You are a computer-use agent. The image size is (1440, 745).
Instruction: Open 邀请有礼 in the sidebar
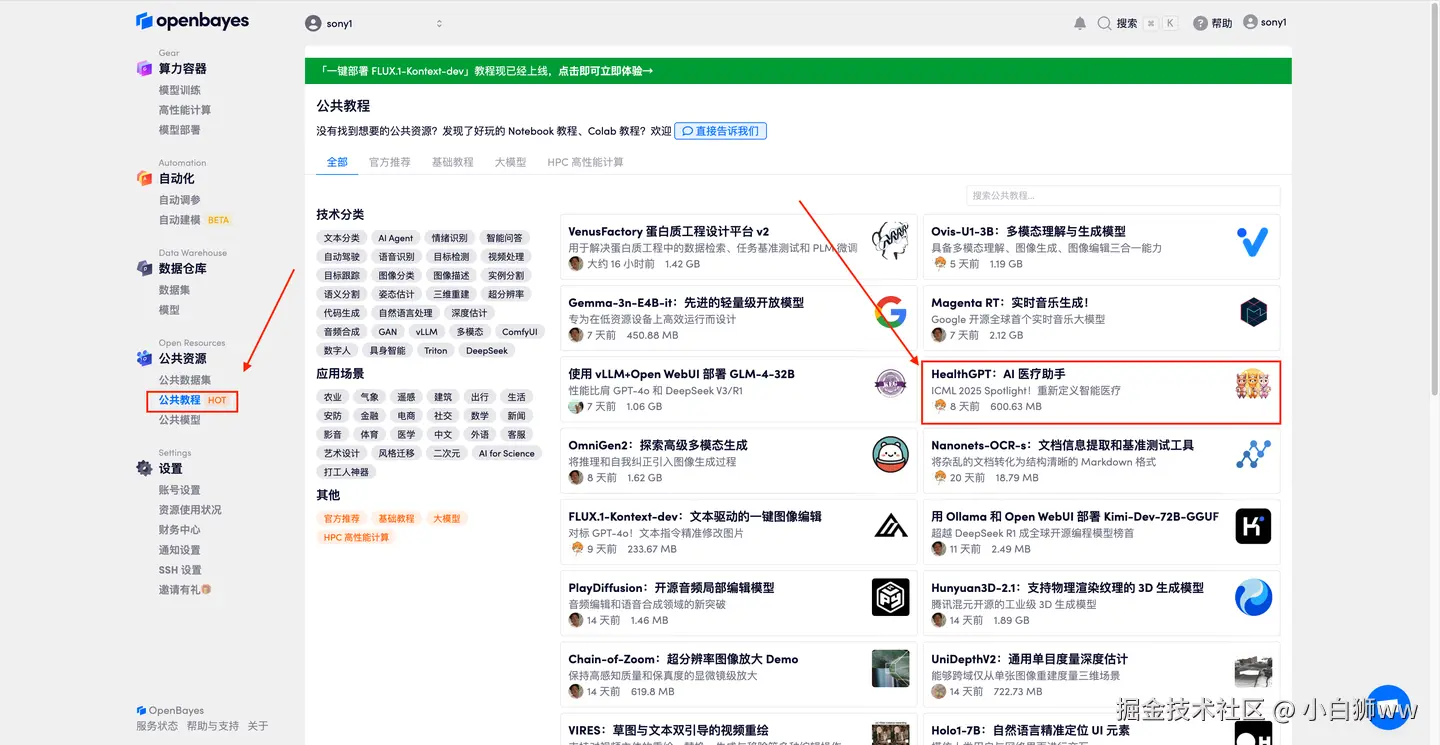(x=185, y=590)
